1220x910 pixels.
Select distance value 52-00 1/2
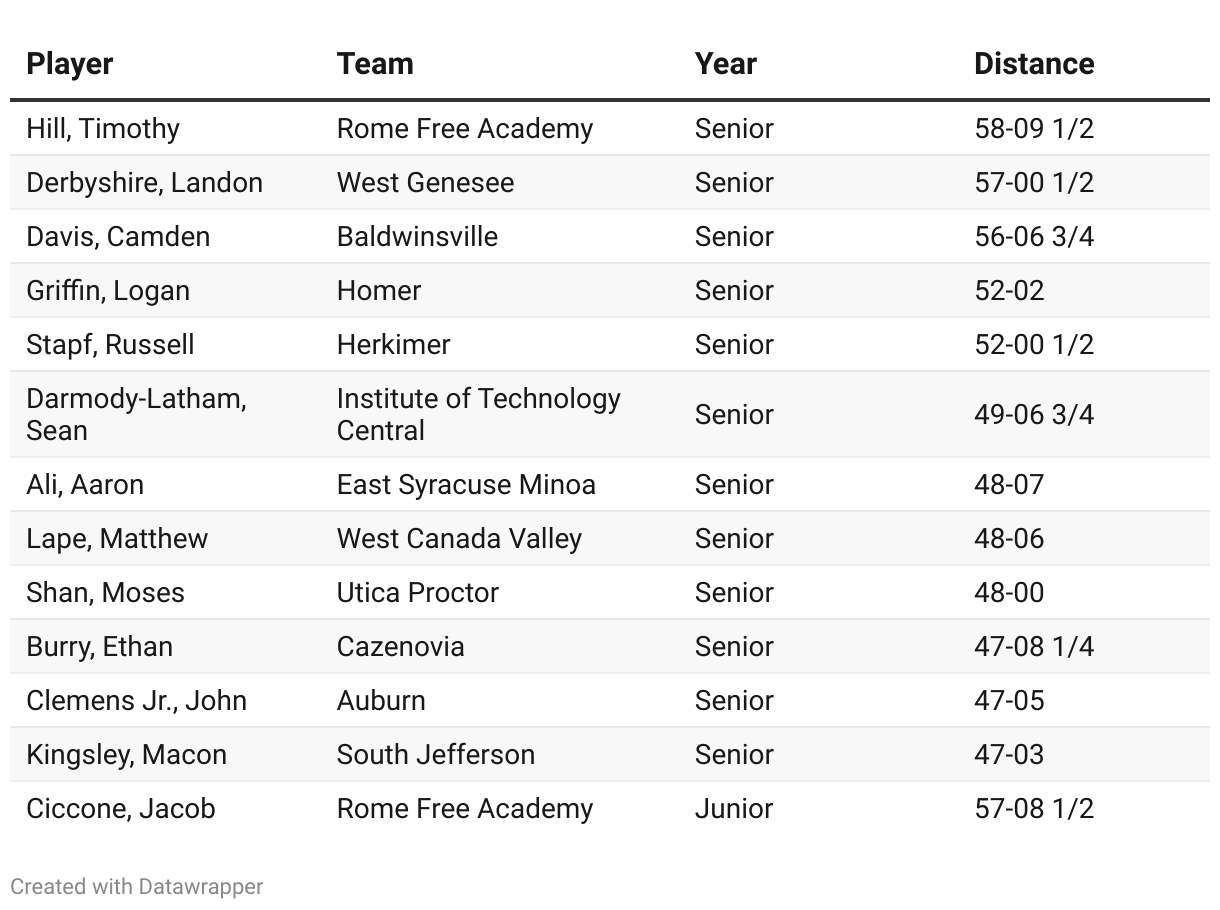coord(1033,345)
